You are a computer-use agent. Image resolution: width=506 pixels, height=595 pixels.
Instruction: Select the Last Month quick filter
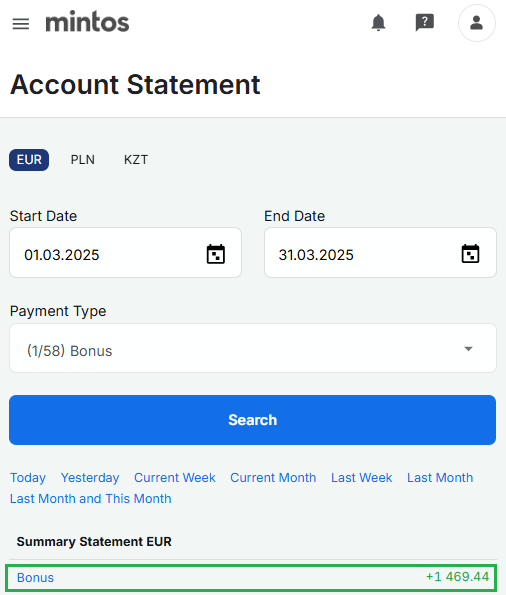coord(440,477)
